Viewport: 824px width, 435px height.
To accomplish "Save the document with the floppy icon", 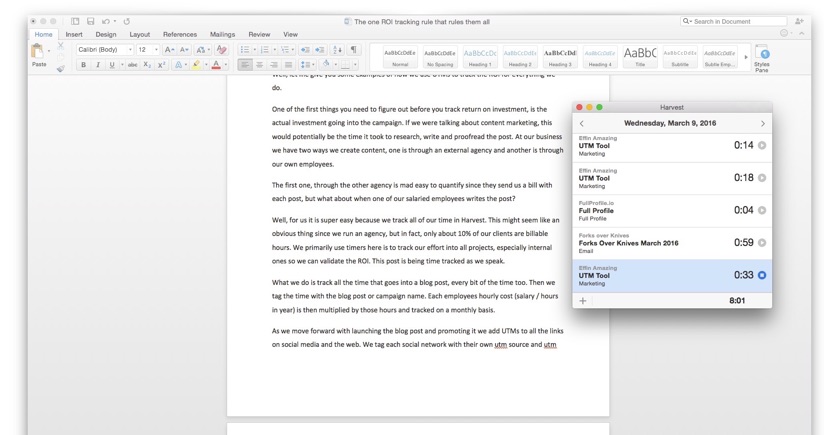I will click(x=90, y=22).
